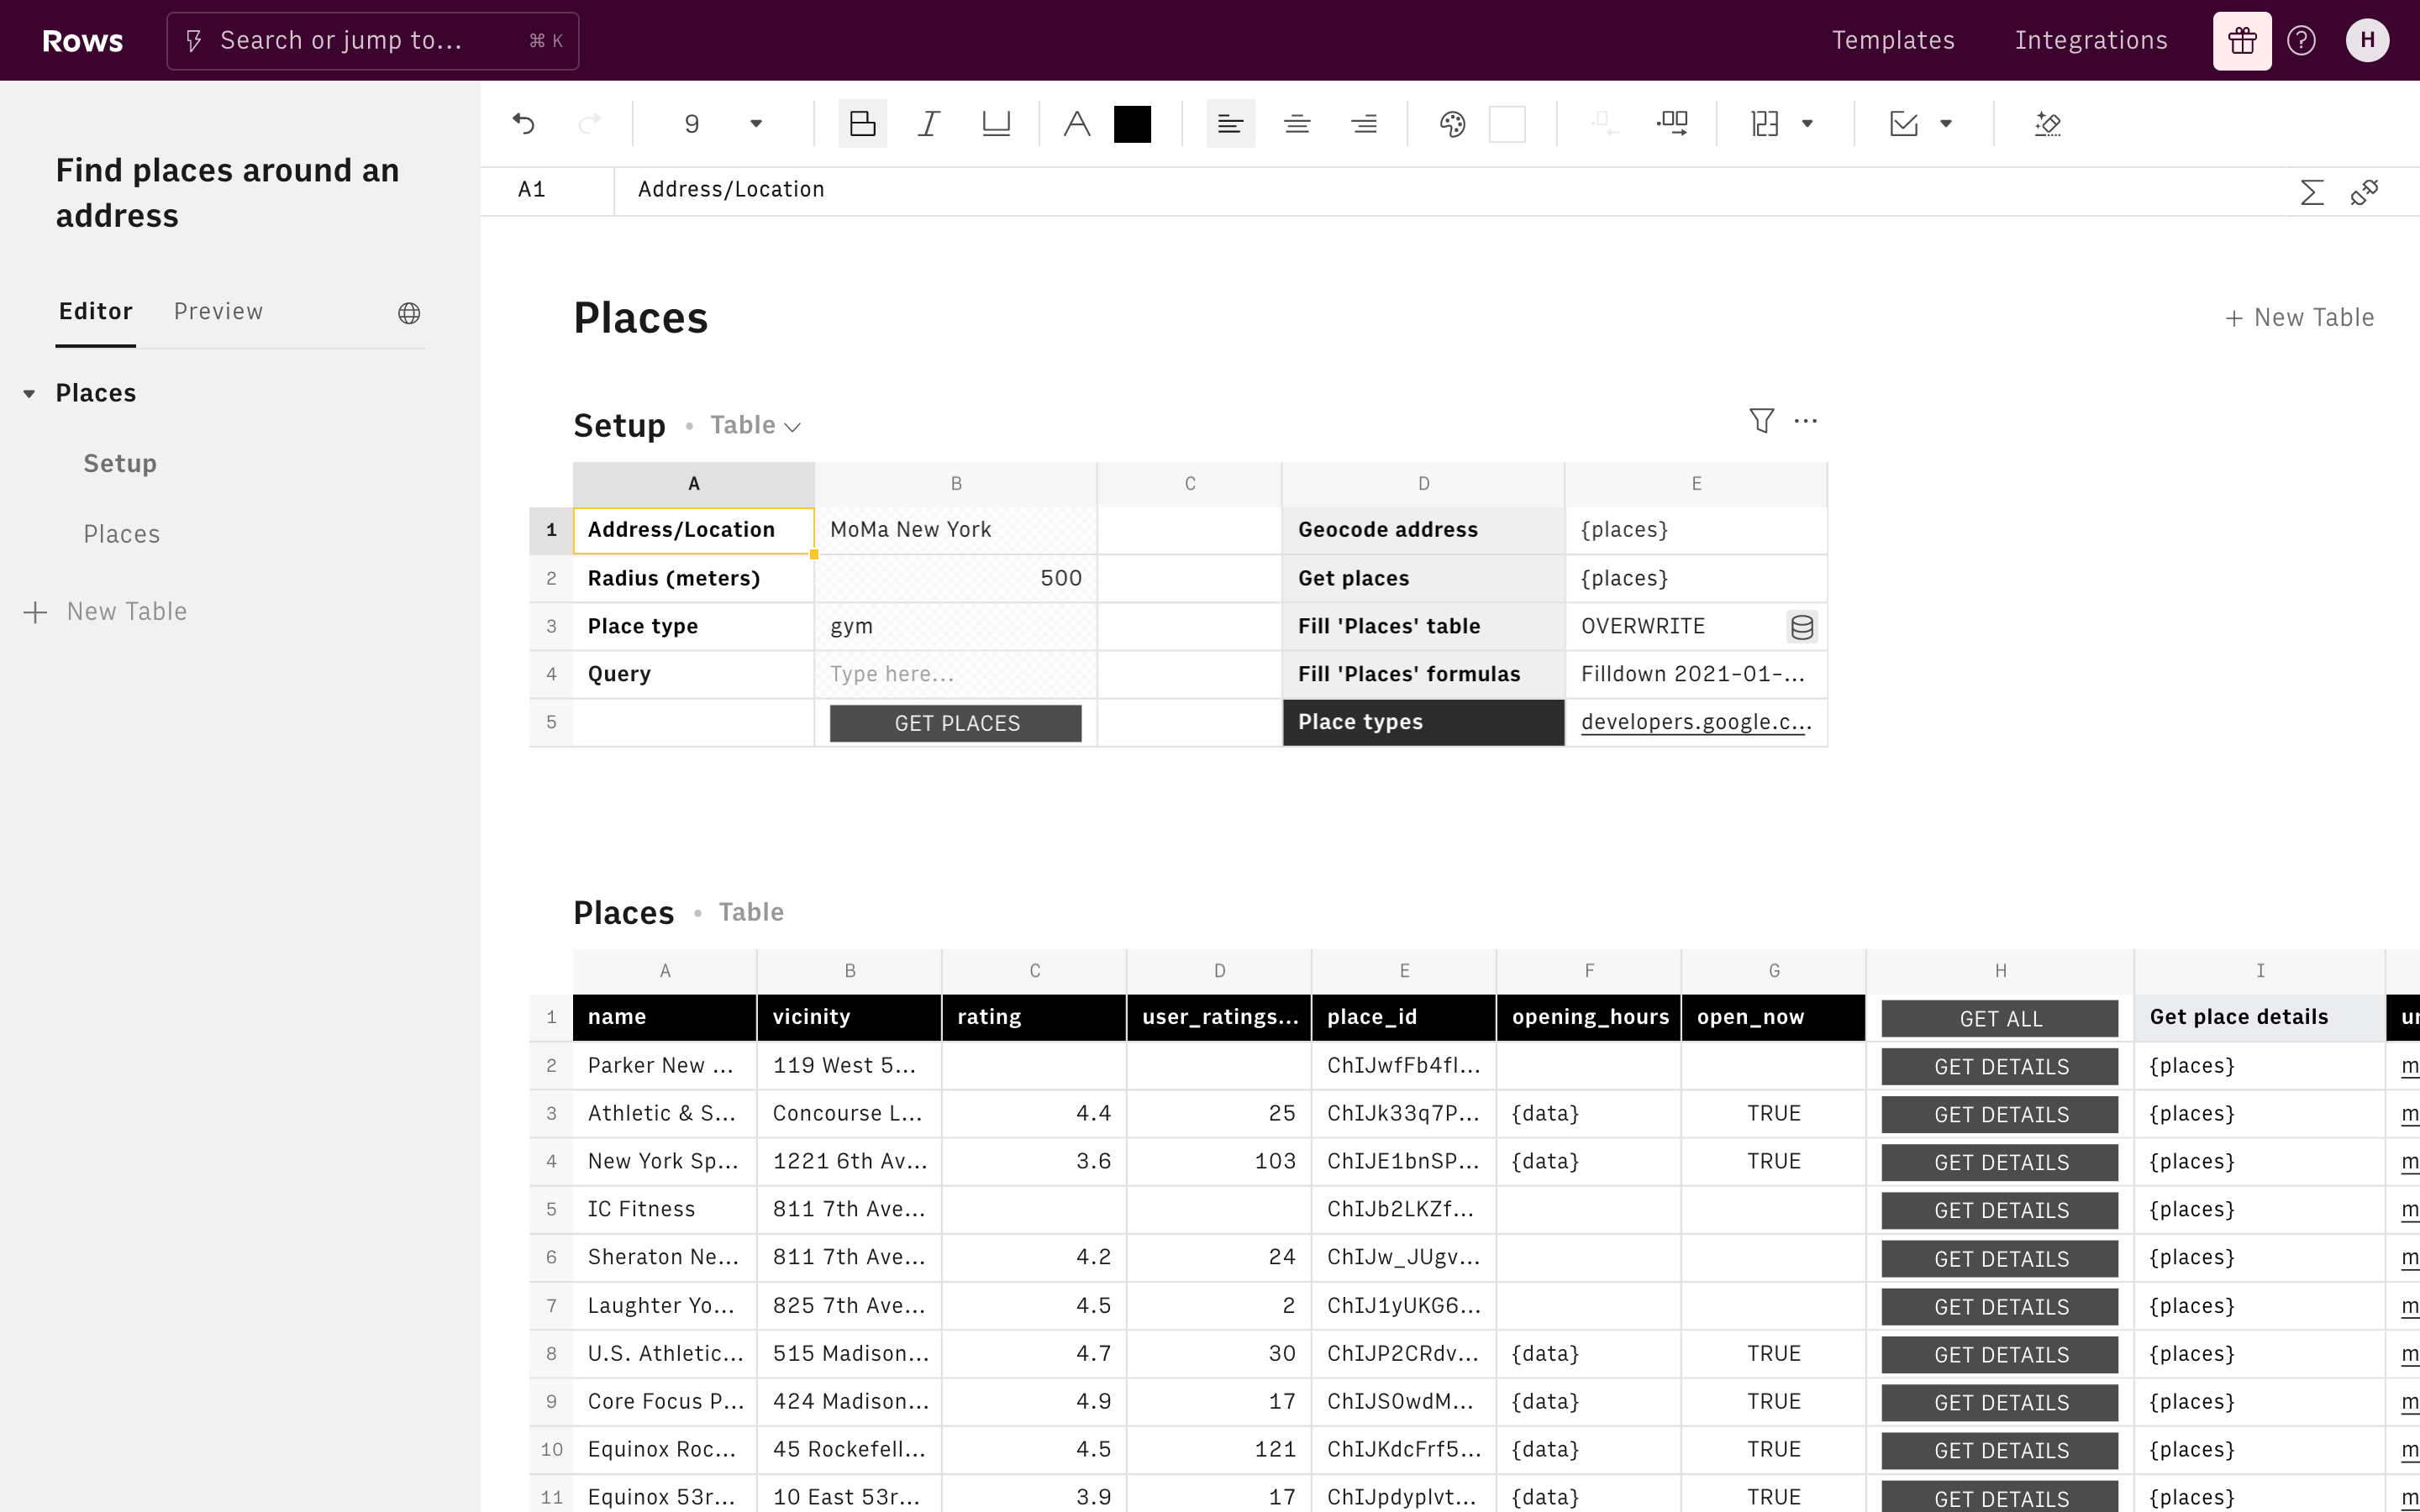The image size is (2420, 1512).
Task: Click the A1 cell reference box
Action: click(x=547, y=190)
